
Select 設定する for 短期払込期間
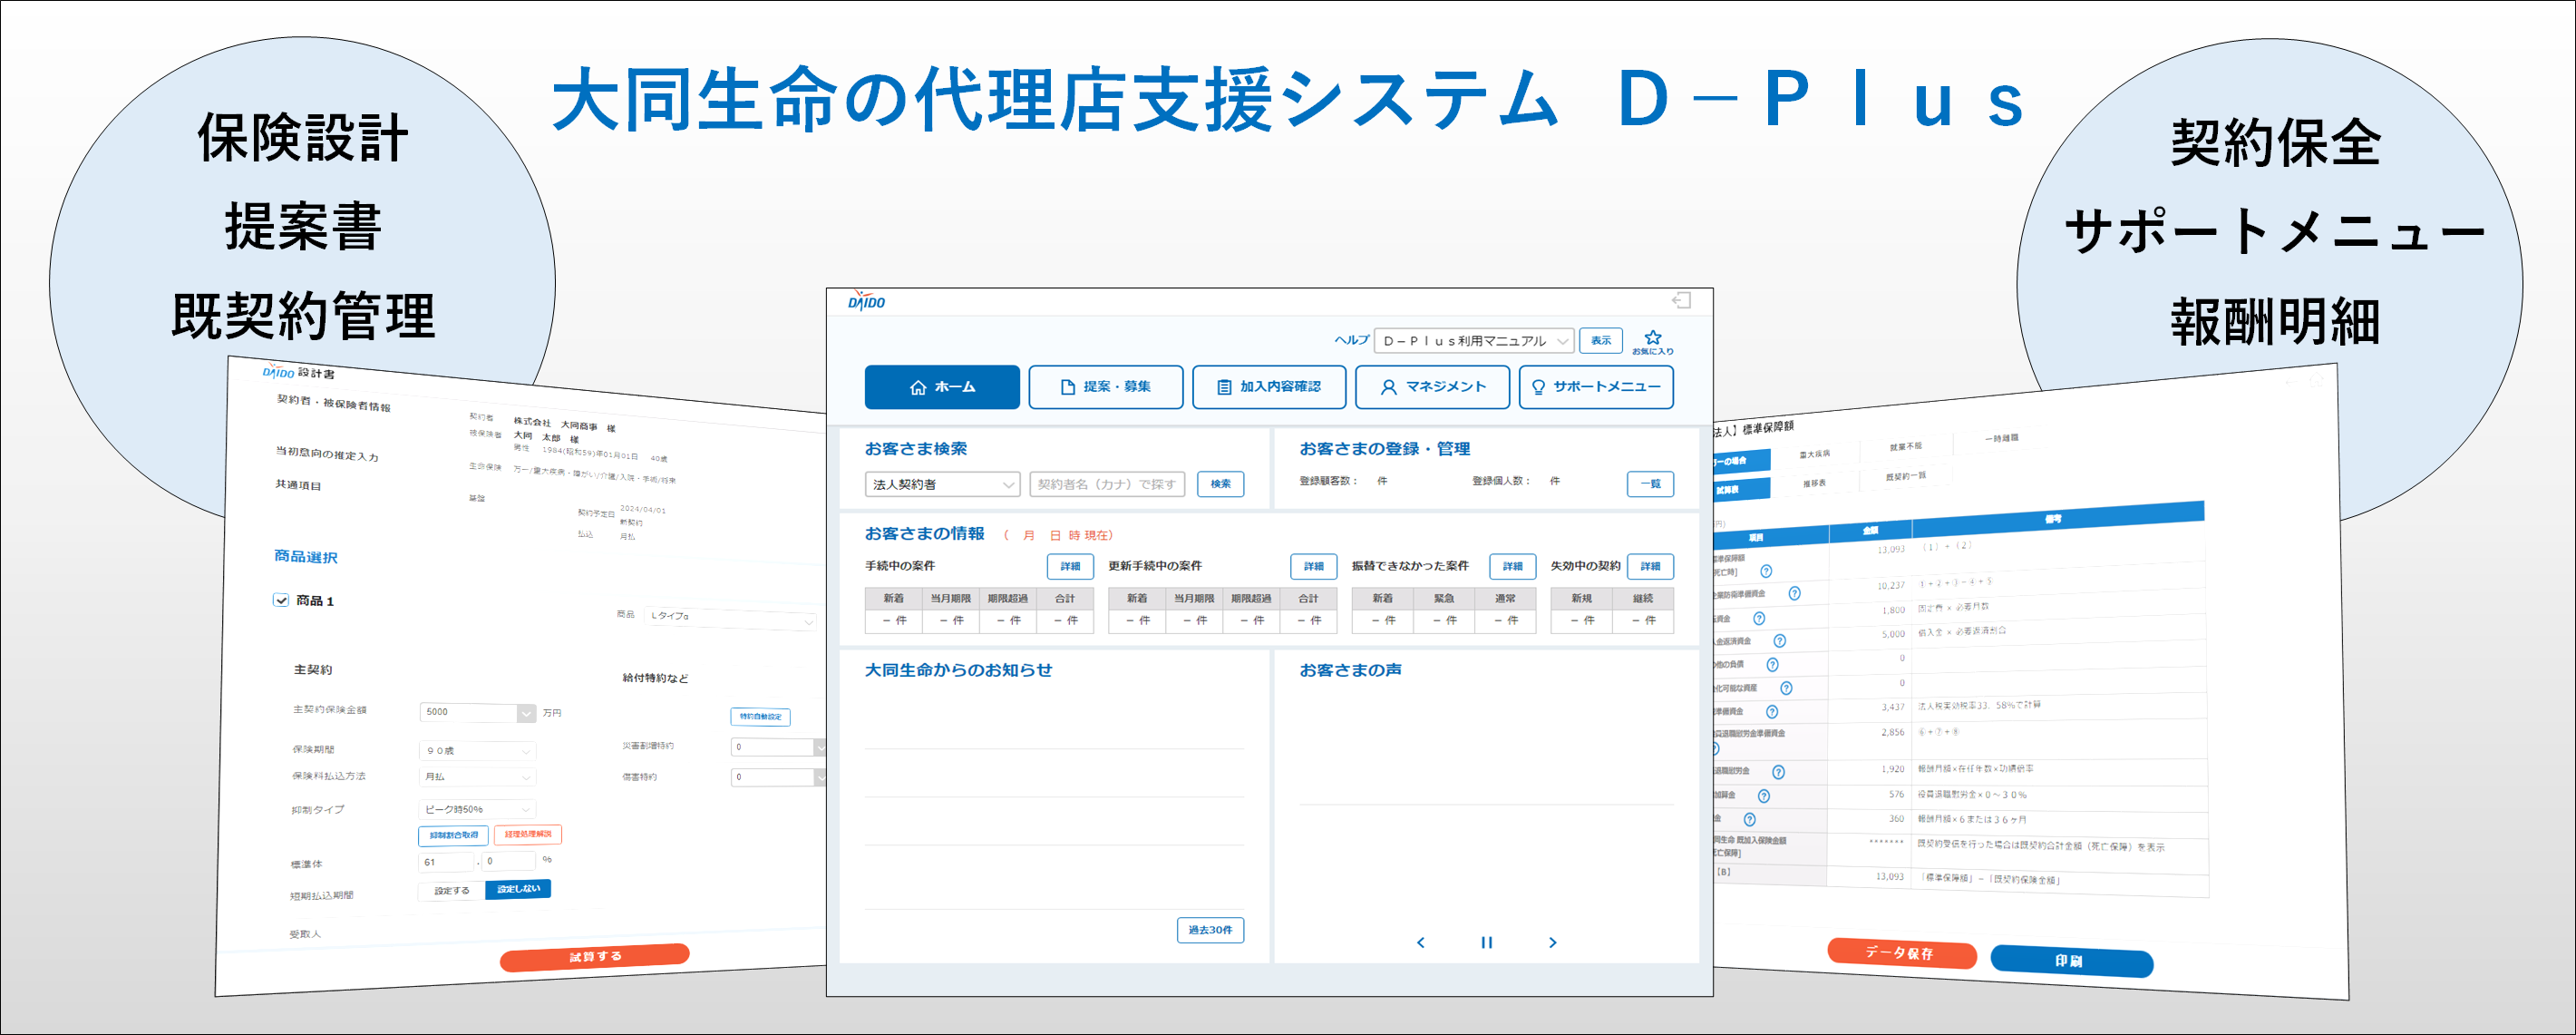451,891
